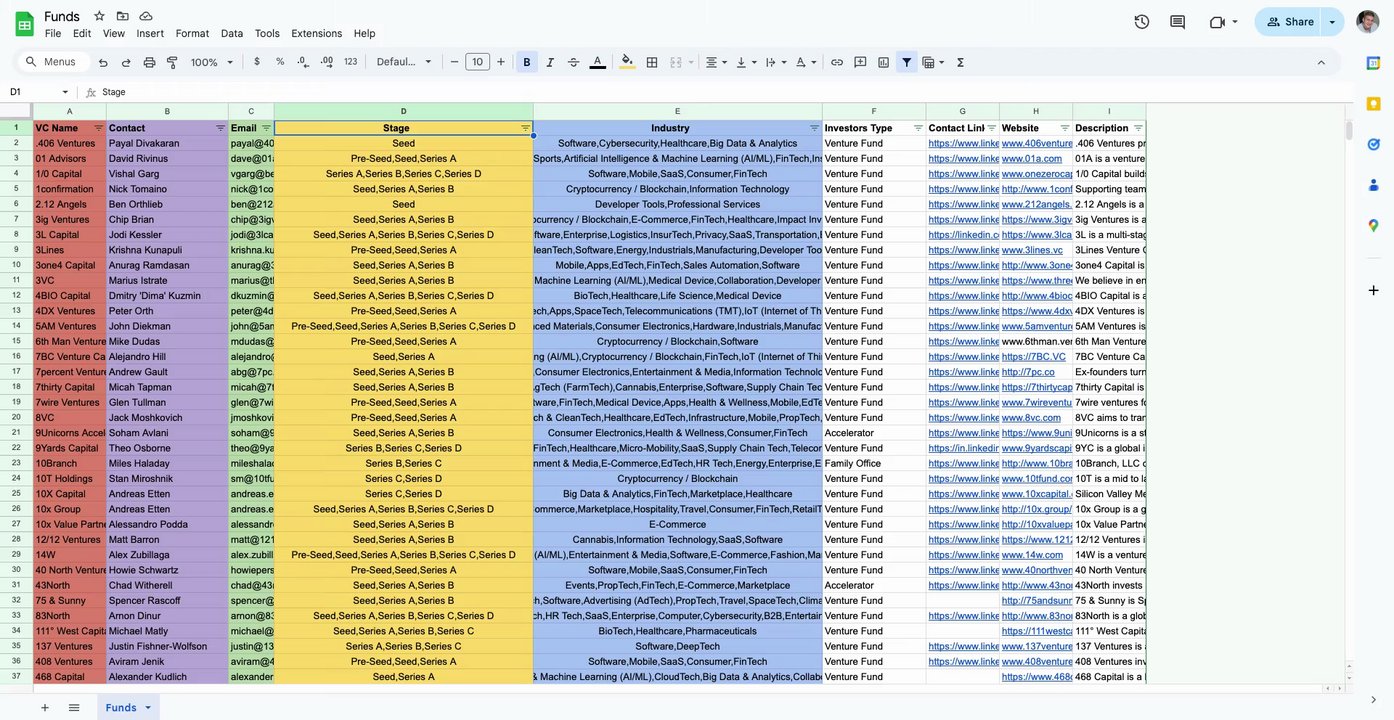Open the Data menu

232,33
